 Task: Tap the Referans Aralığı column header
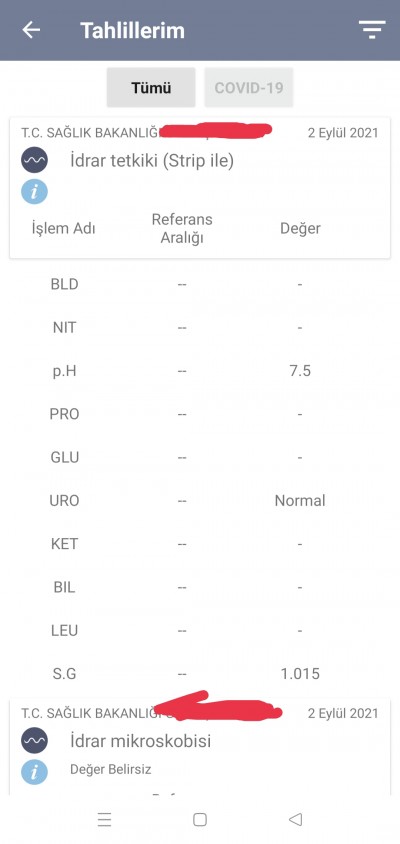[182, 228]
